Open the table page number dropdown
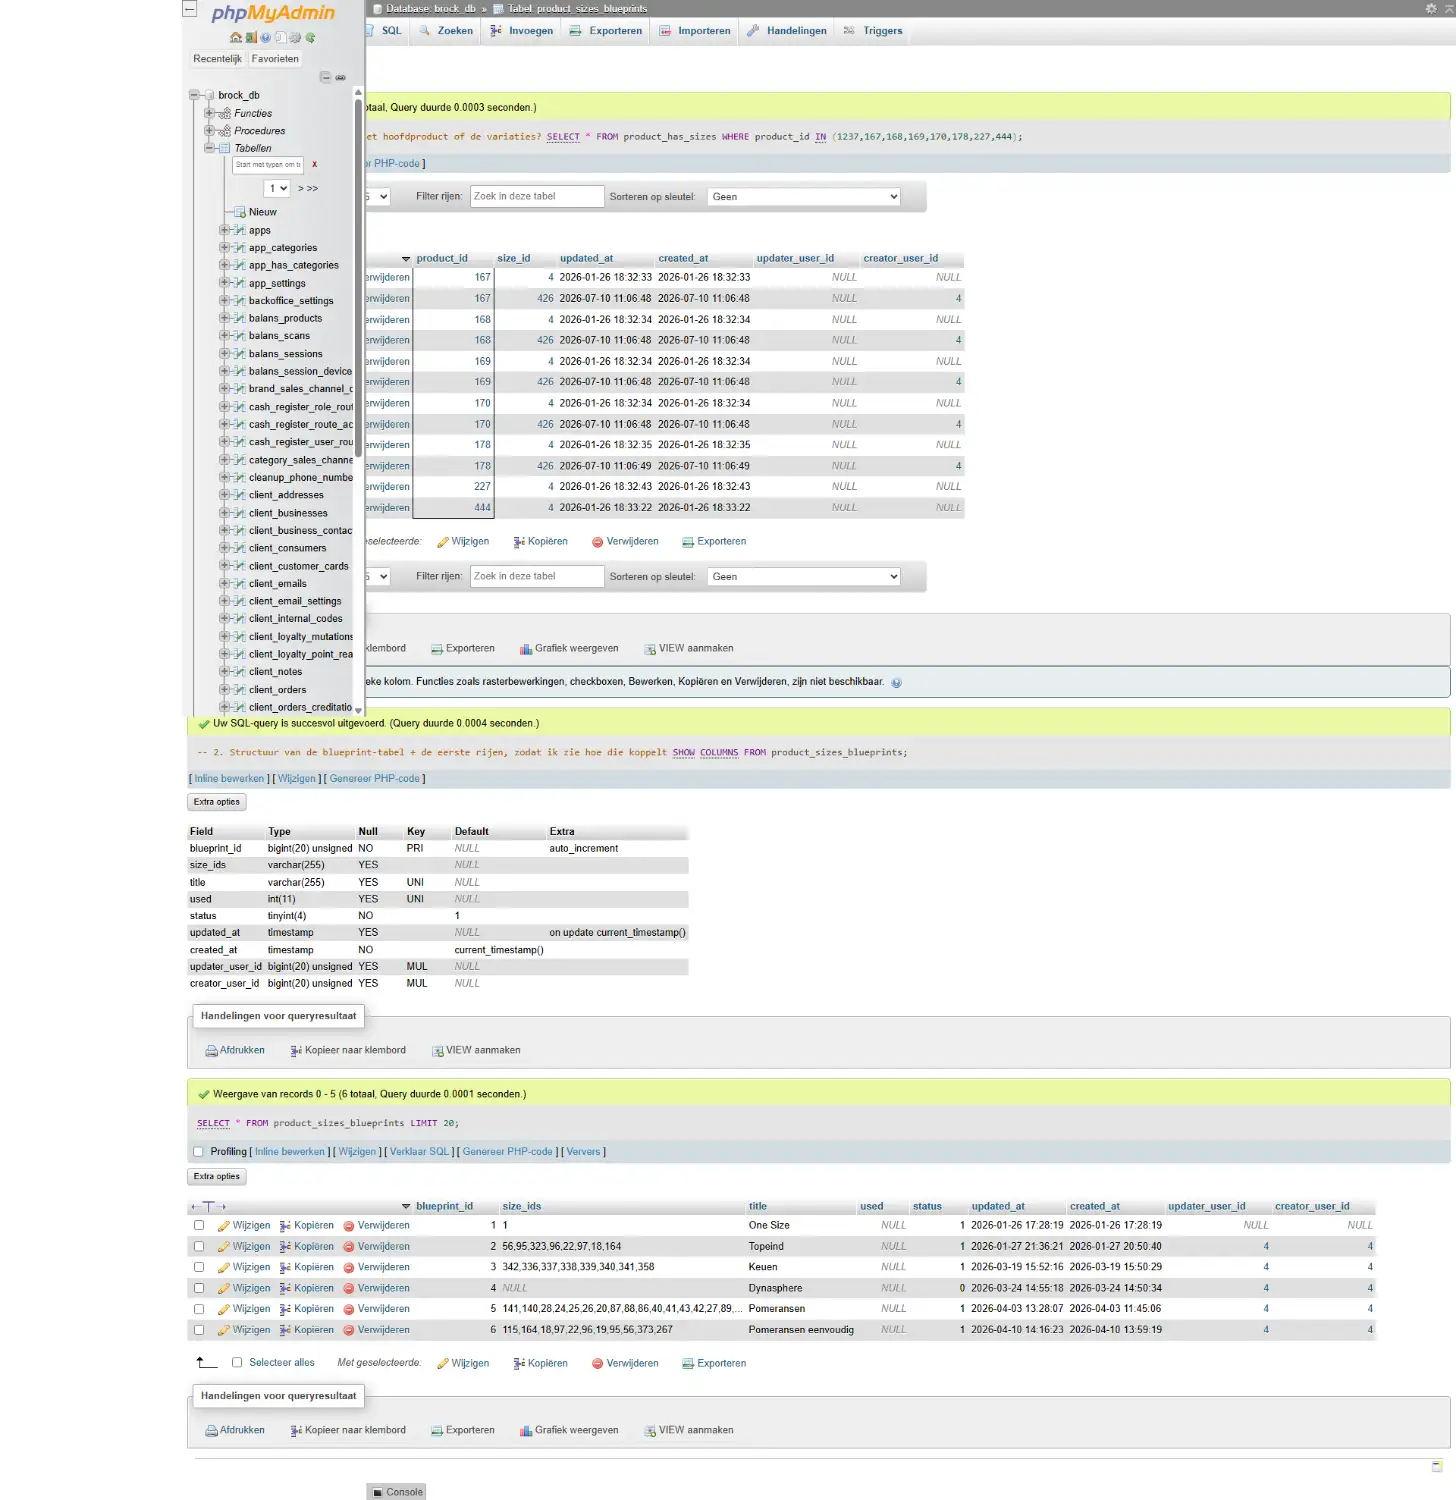This screenshot has width=1456, height=1500. [x=277, y=189]
